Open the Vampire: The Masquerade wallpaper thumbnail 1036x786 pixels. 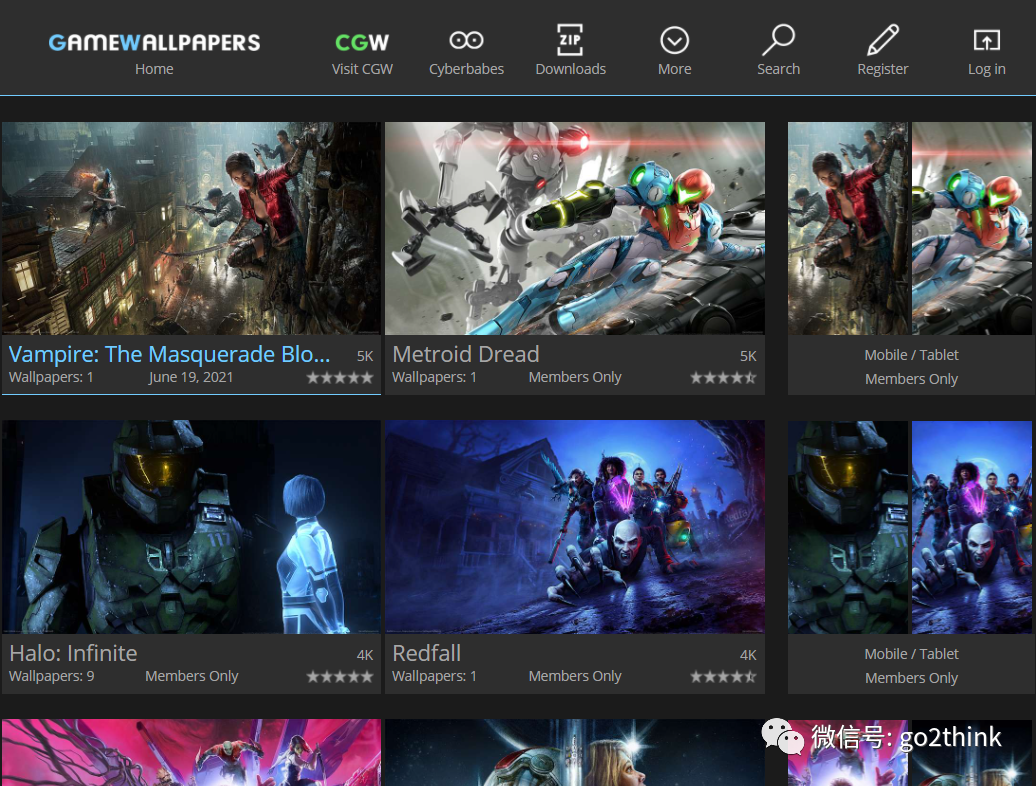[191, 228]
